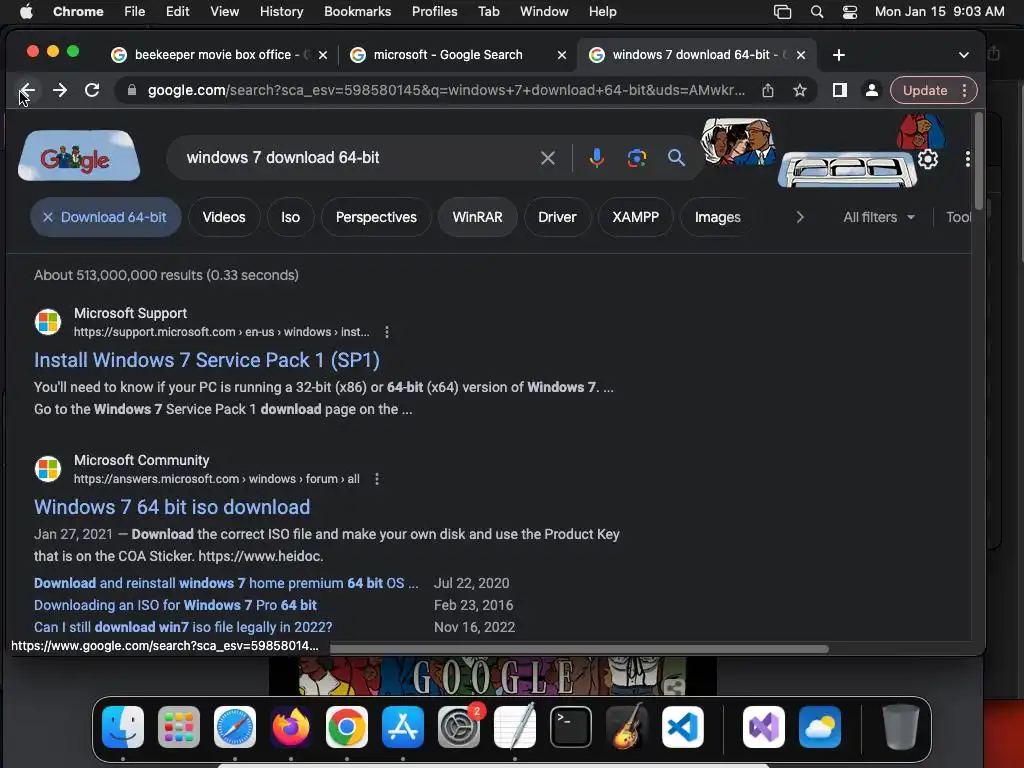This screenshot has height=768, width=1024.
Task: Go forward using Chrome's forward arrow
Action: [59, 90]
